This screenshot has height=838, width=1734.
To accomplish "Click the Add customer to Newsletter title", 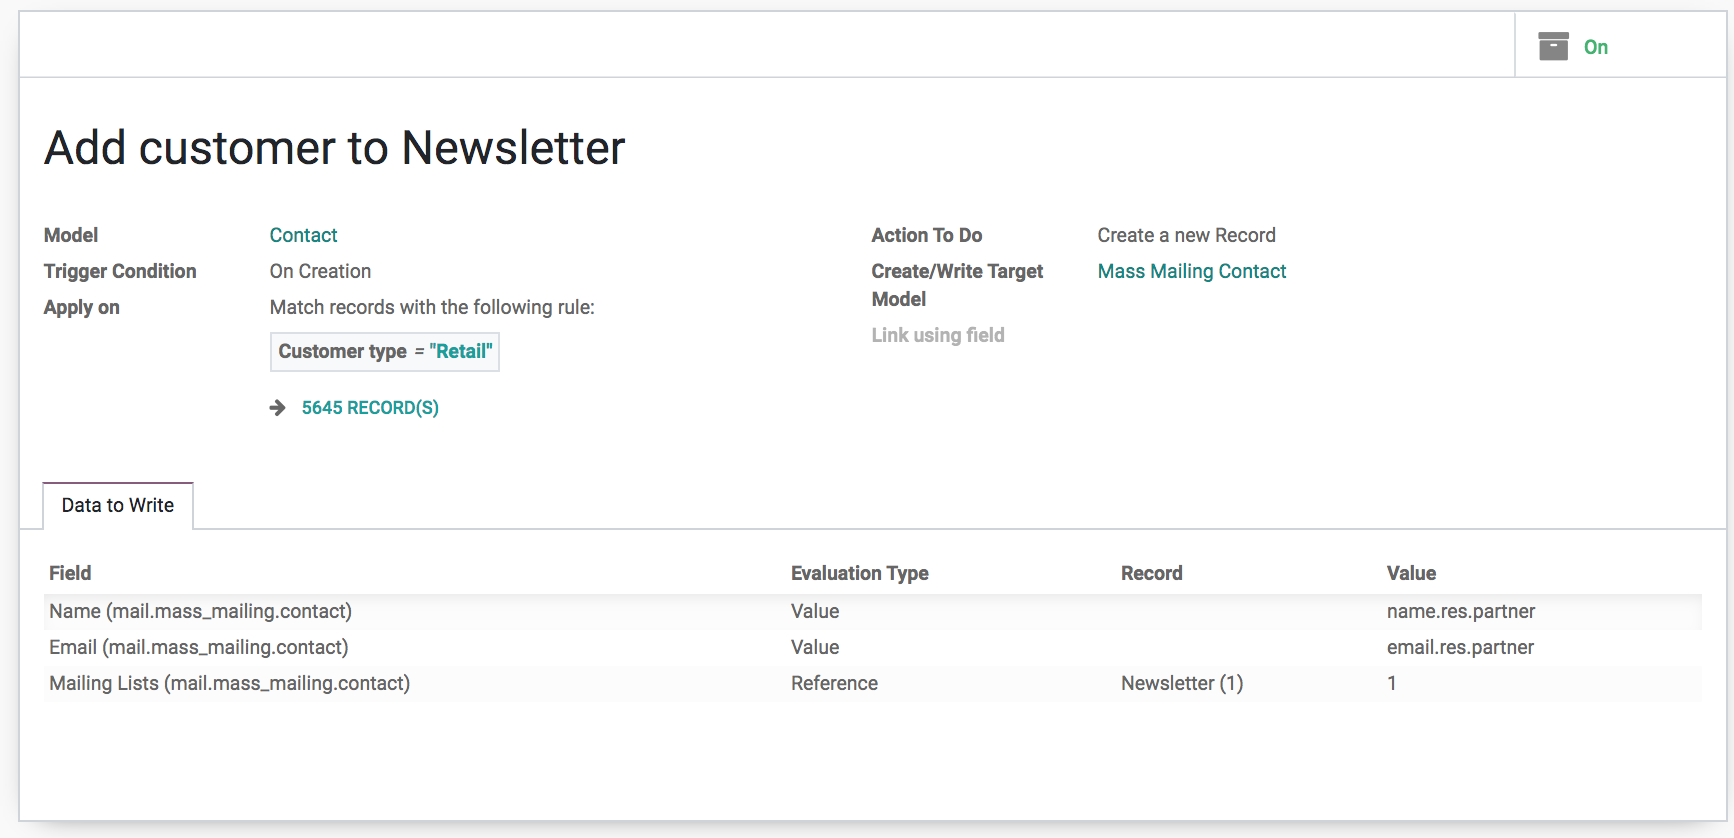I will click(335, 148).
